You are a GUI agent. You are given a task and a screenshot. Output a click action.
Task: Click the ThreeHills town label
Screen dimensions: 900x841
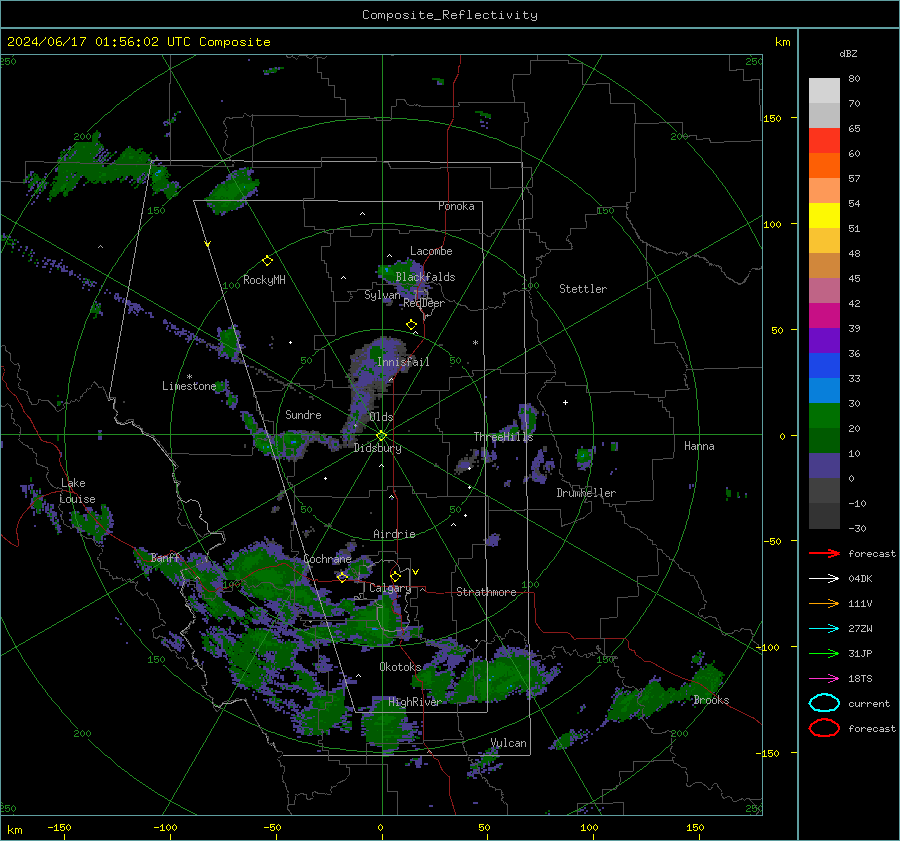pyautogui.click(x=503, y=437)
